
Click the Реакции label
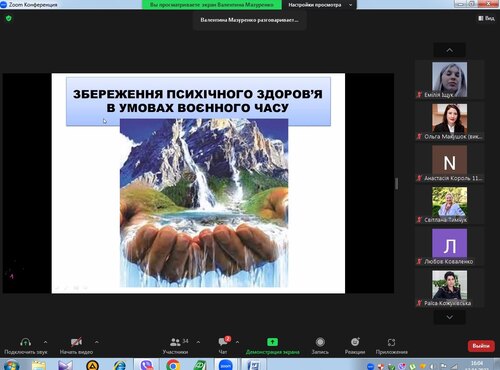355,352
